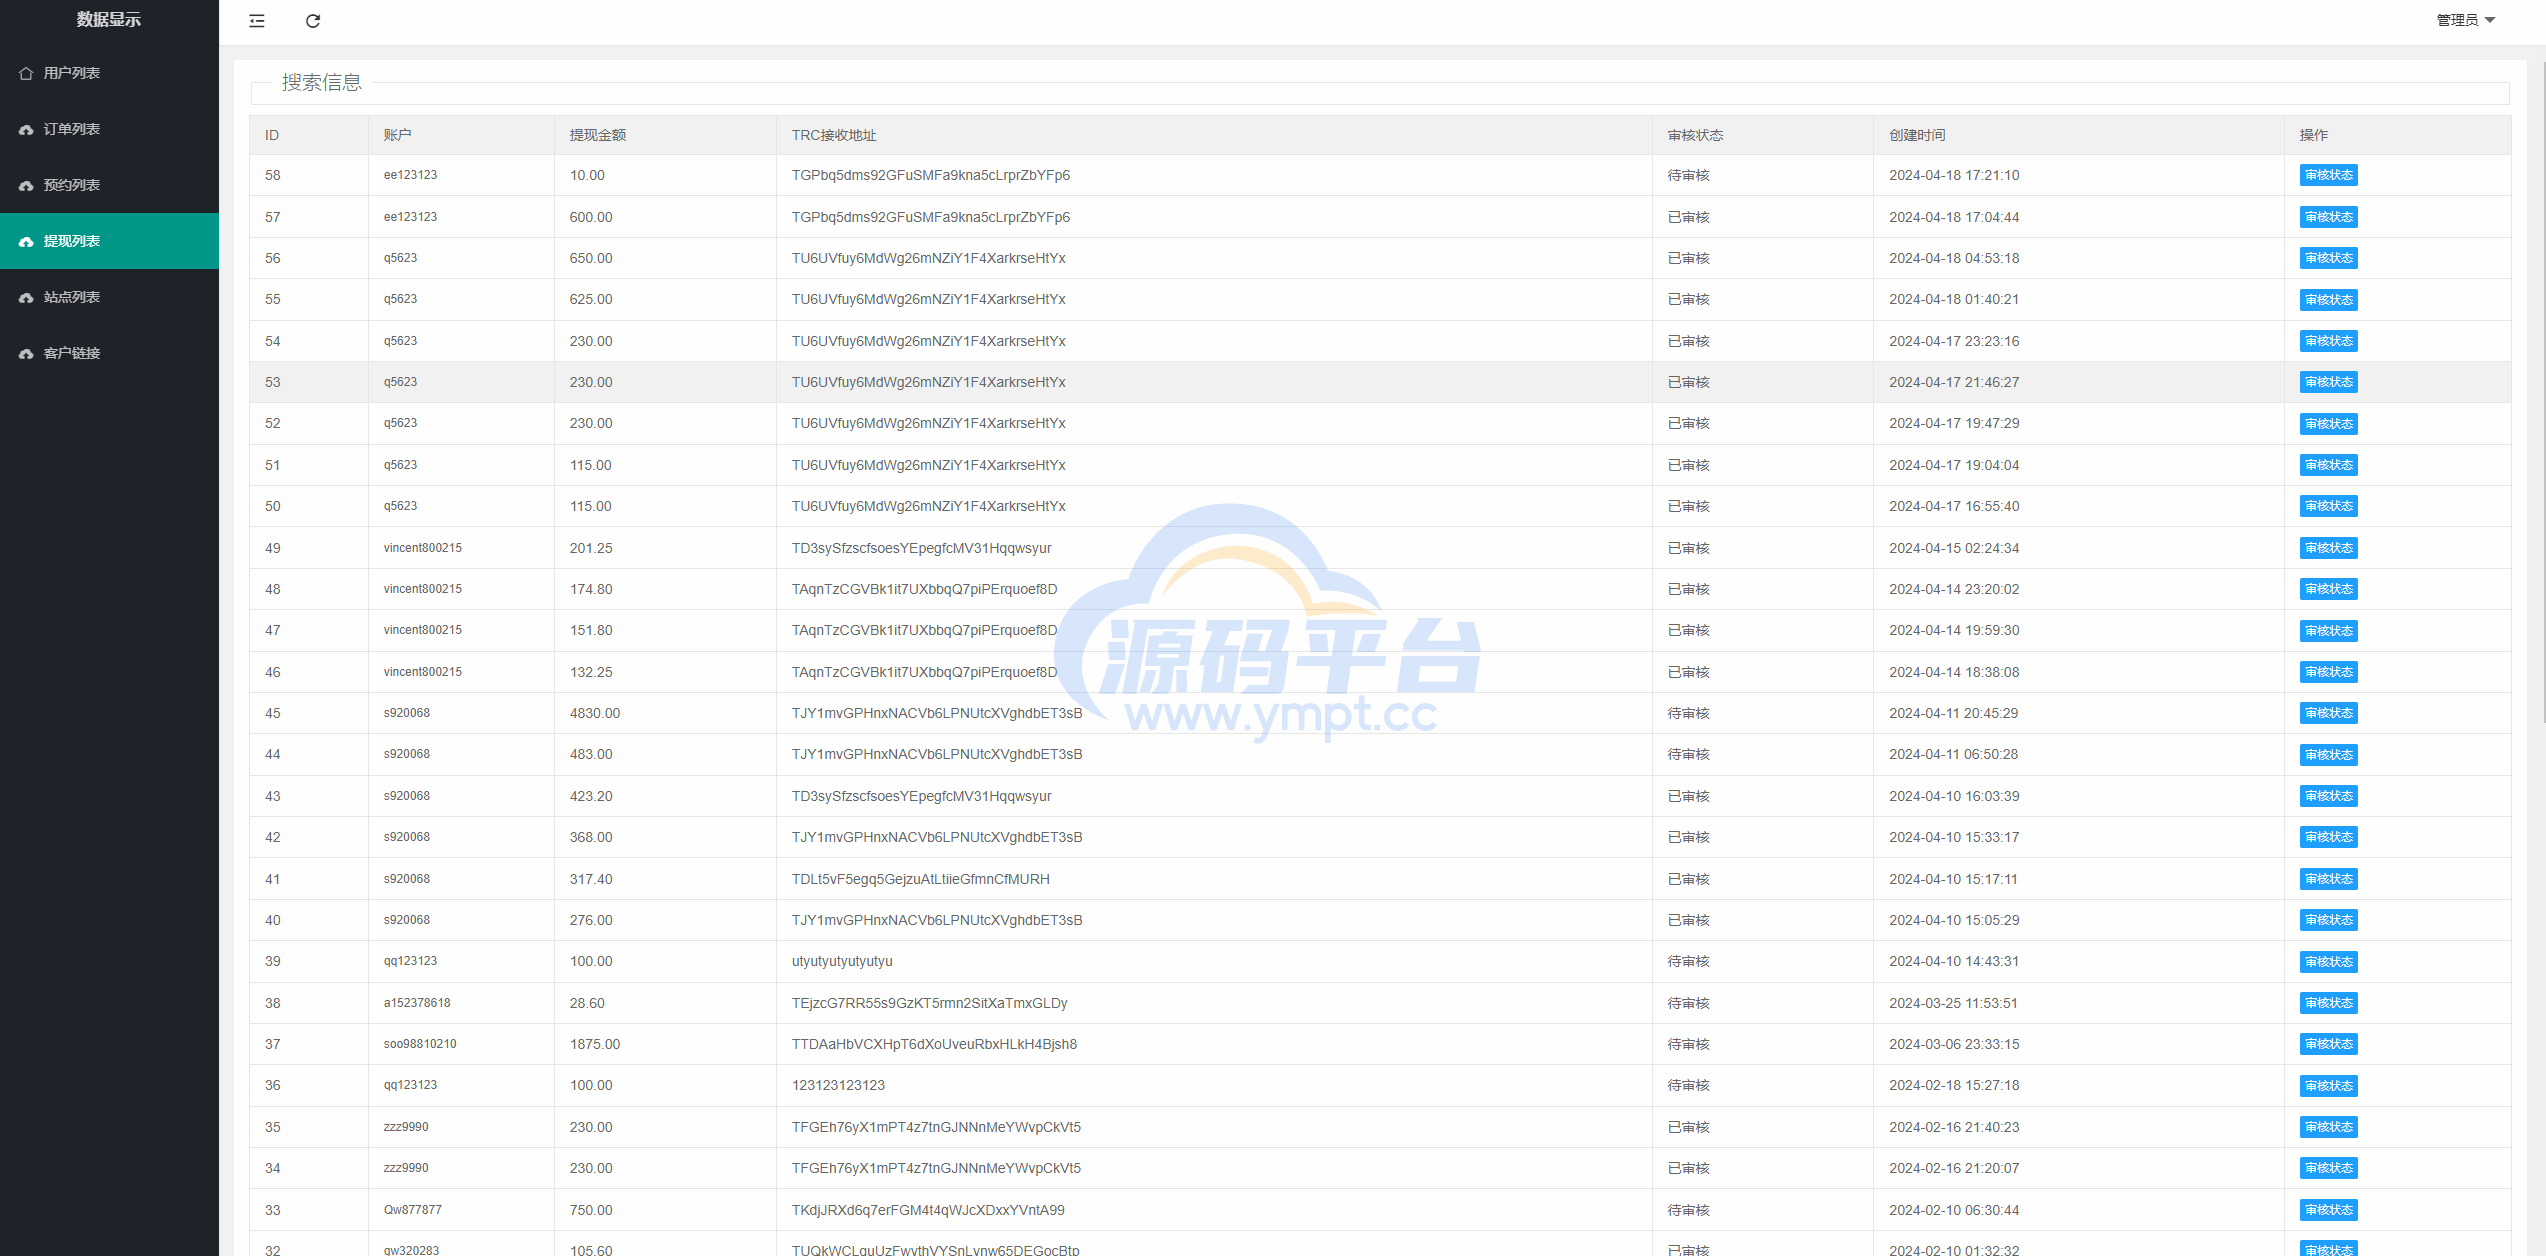Viewport: 2546px width, 1256px height.
Task: Click the refresh page icon
Action: [x=313, y=21]
